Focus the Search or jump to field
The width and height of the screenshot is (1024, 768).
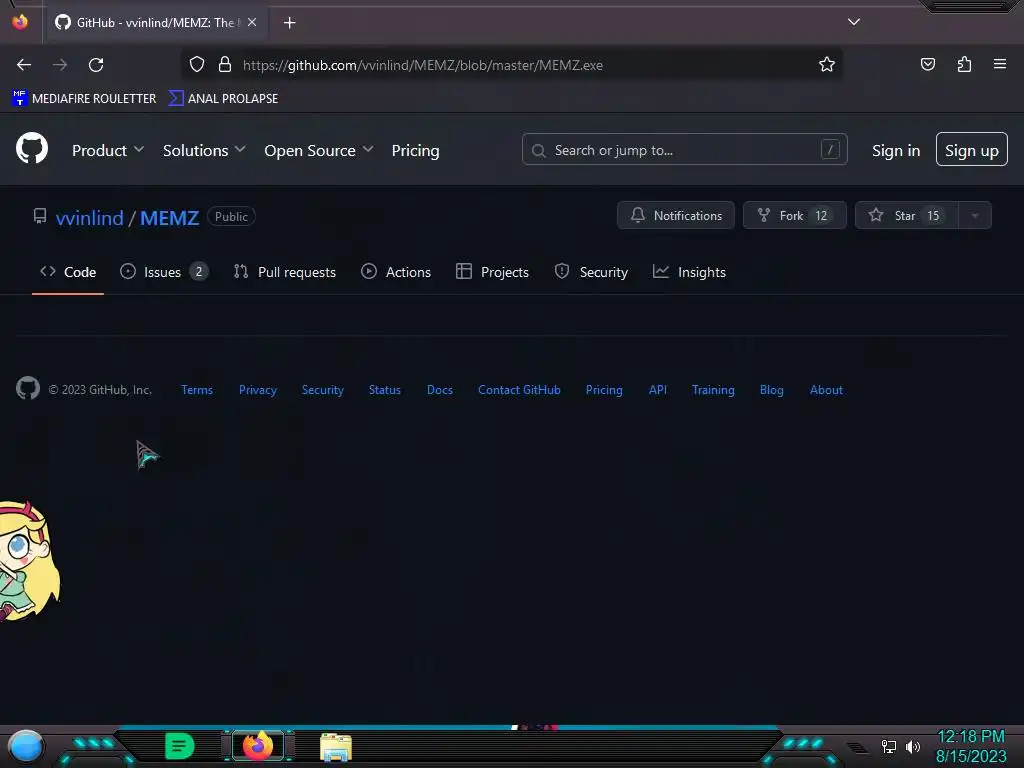(684, 150)
